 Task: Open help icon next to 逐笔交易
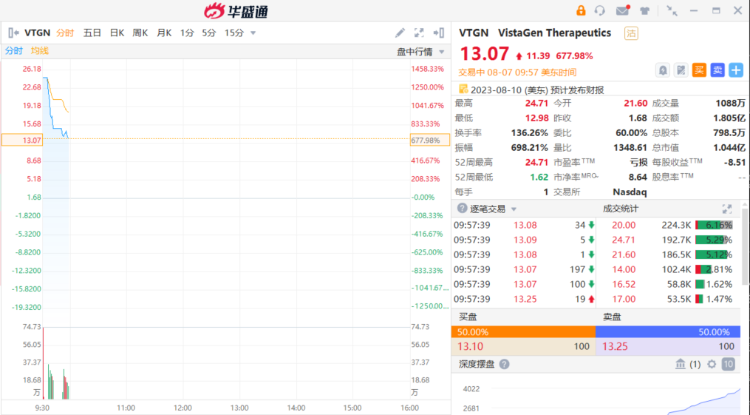coord(462,208)
